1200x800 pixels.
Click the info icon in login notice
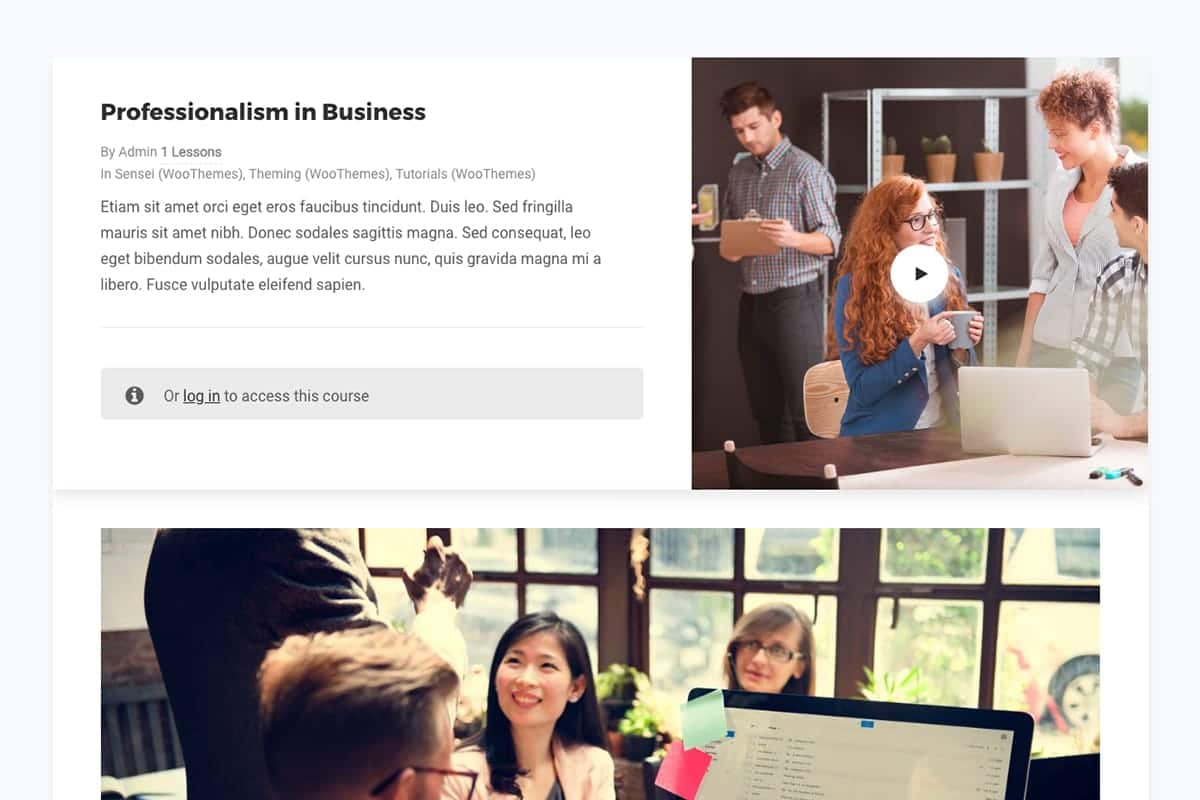click(135, 395)
